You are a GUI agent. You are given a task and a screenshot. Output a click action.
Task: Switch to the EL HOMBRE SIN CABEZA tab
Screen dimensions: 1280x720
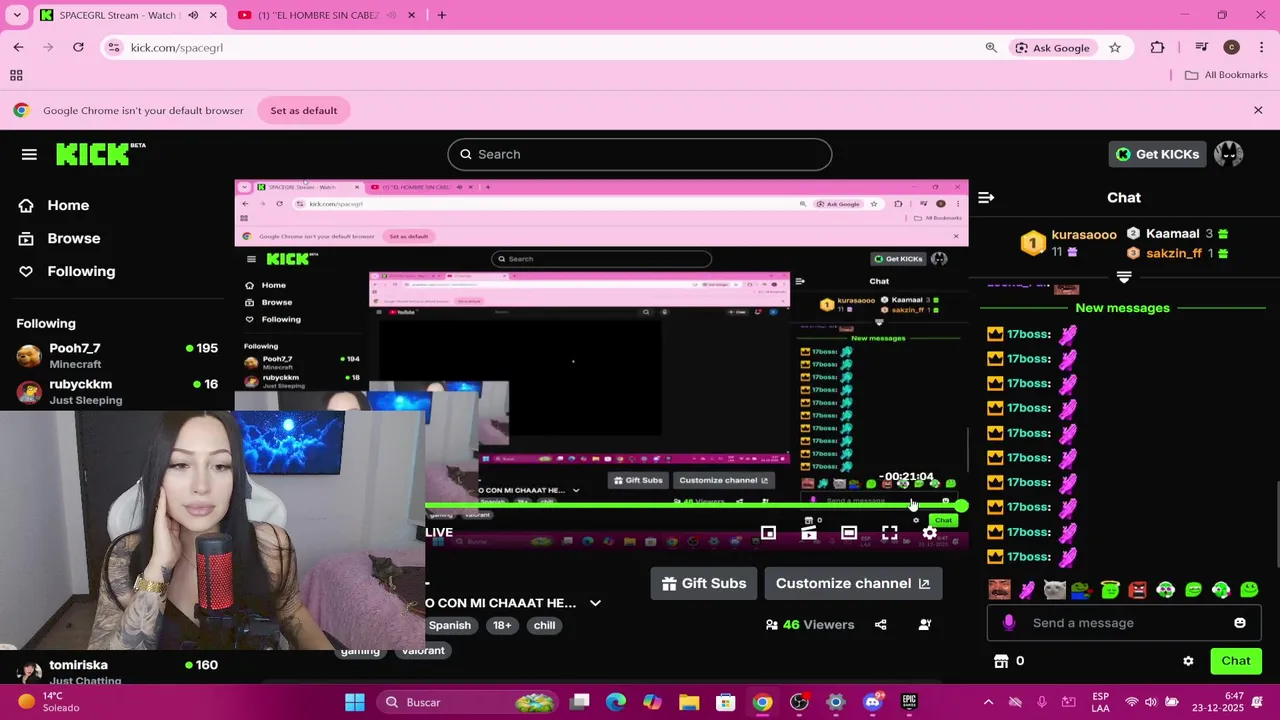(327, 15)
